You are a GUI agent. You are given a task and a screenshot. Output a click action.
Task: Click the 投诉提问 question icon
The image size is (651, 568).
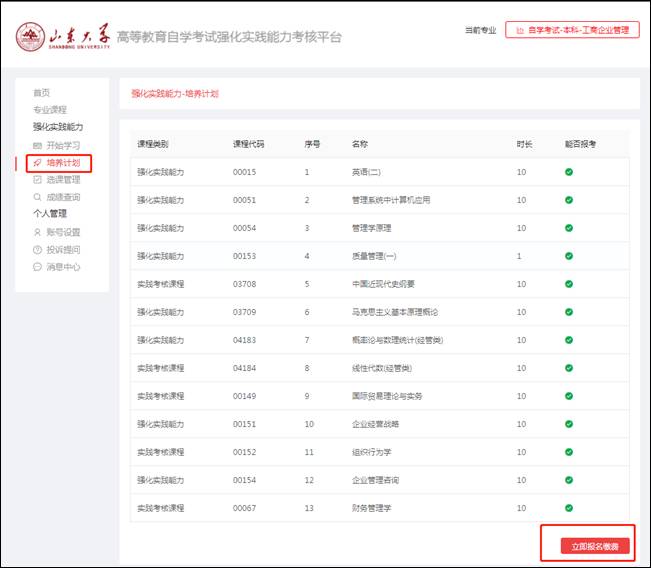38,250
